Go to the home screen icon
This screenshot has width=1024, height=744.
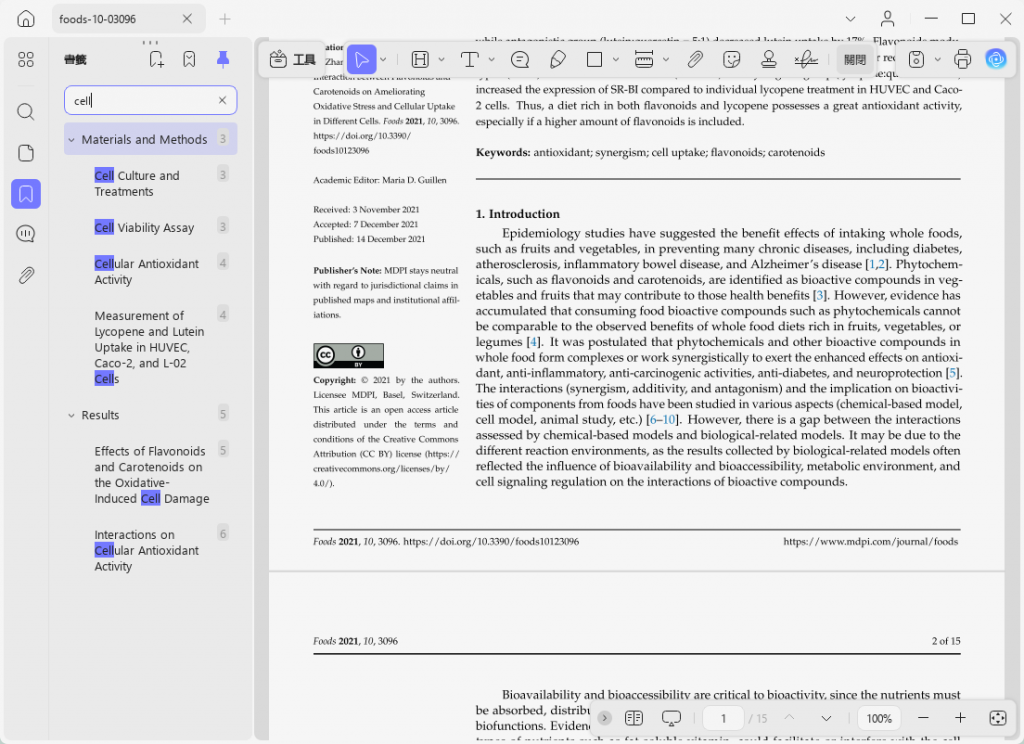pyautogui.click(x=25, y=19)
